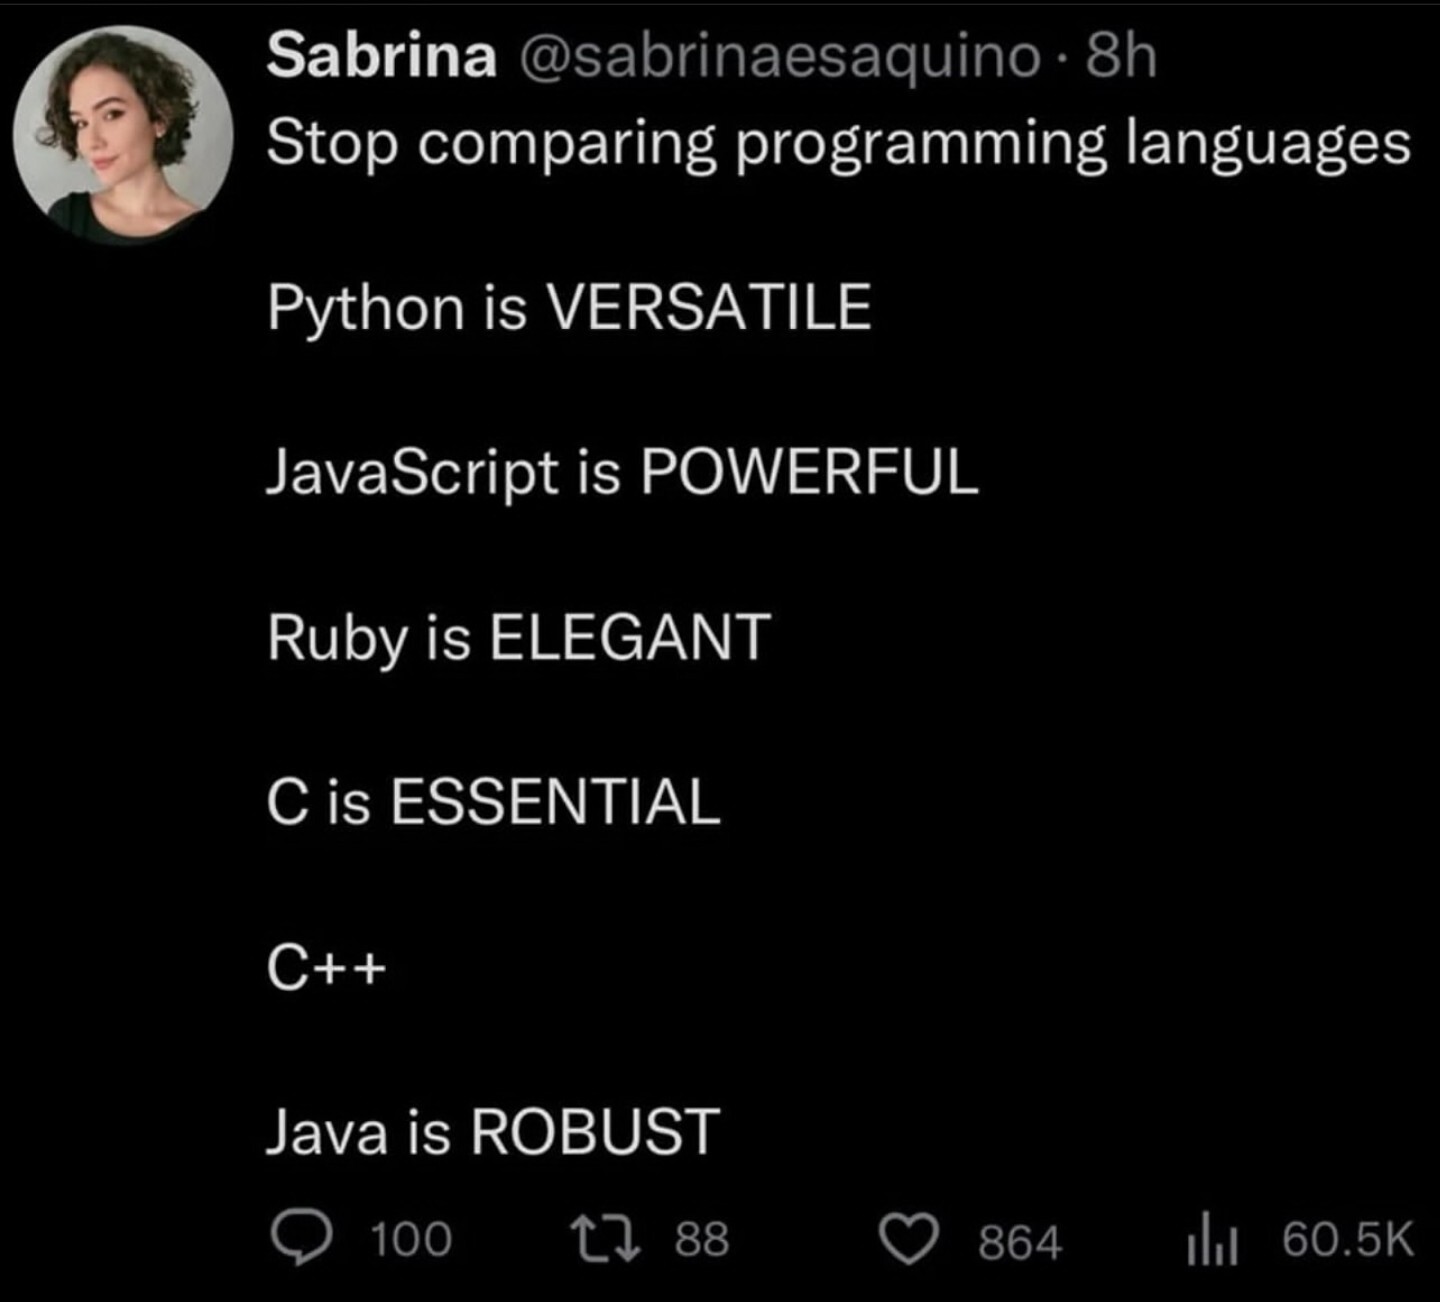Click the 60.5K views count
Viewport: 1440px width, 1302px height.
tap(1347, 1240)
